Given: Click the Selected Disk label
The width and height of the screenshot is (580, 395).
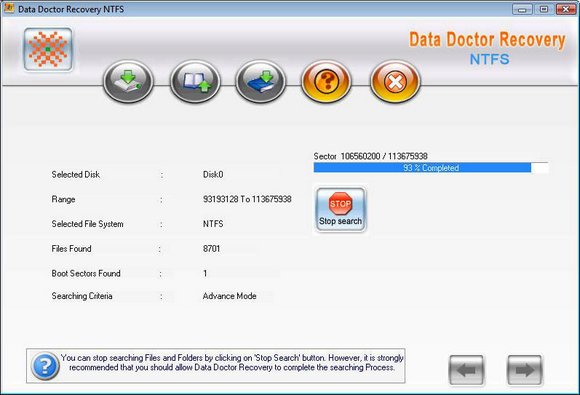Looking at the screenshot, I should pos(76,174).
